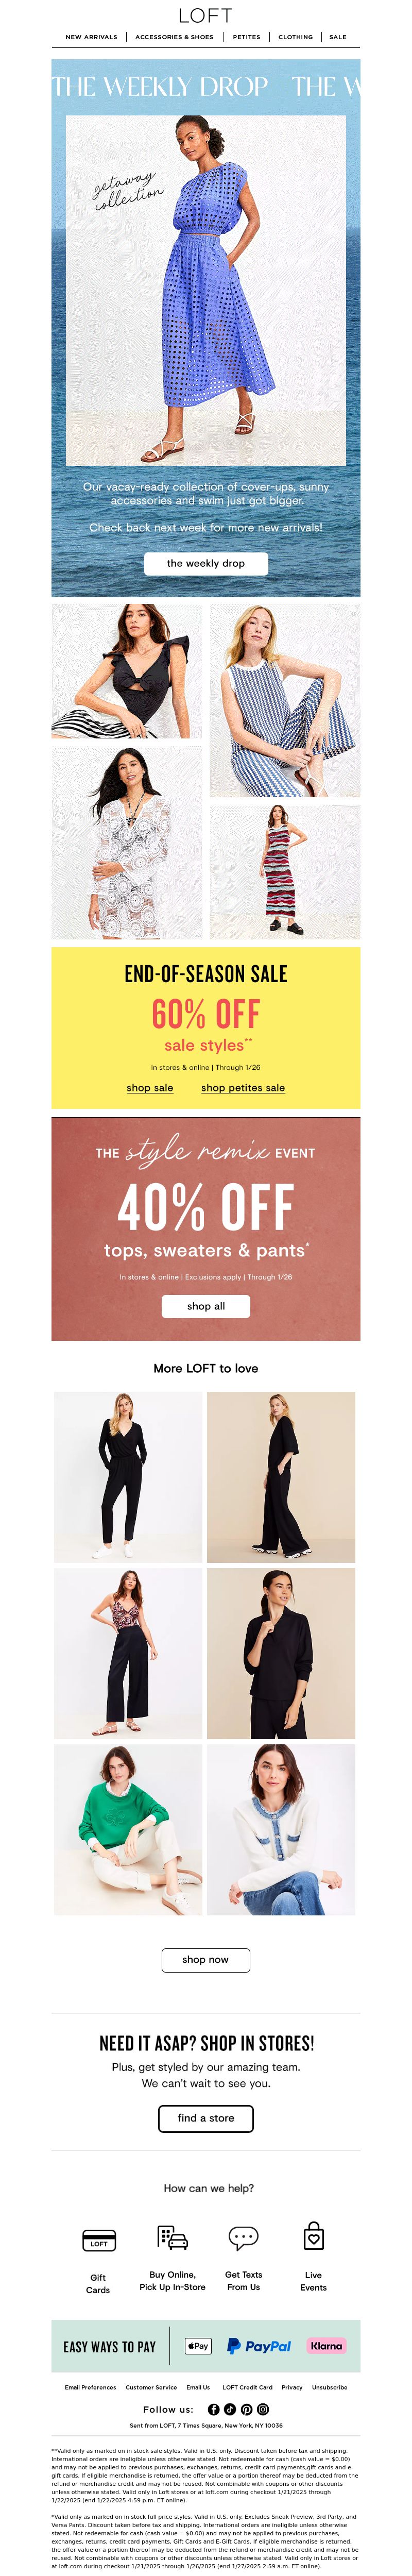Click the Gift Cards icon

[x=98, y=2240]
